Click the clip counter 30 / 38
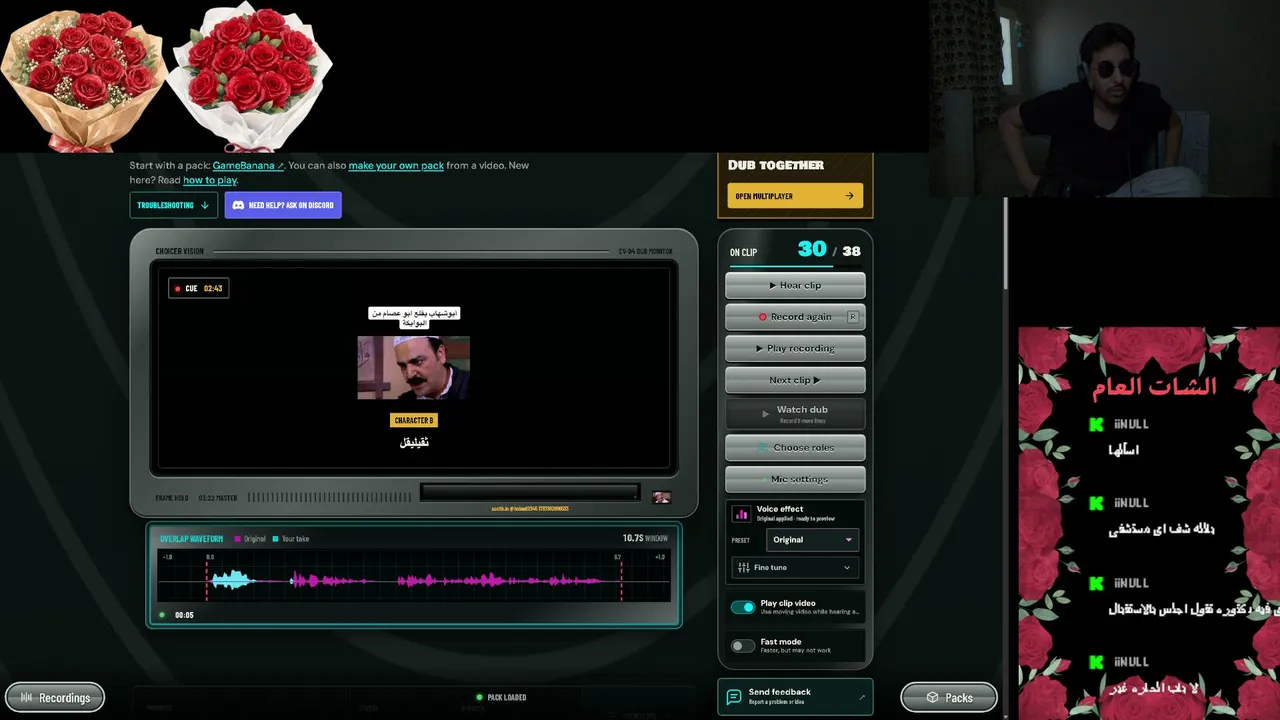This screenshot has height=720, width=1280. (x=828, y=250)
